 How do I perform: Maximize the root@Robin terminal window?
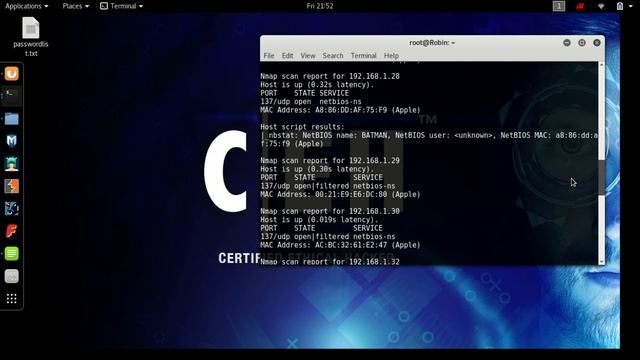[x=582, y=43]
